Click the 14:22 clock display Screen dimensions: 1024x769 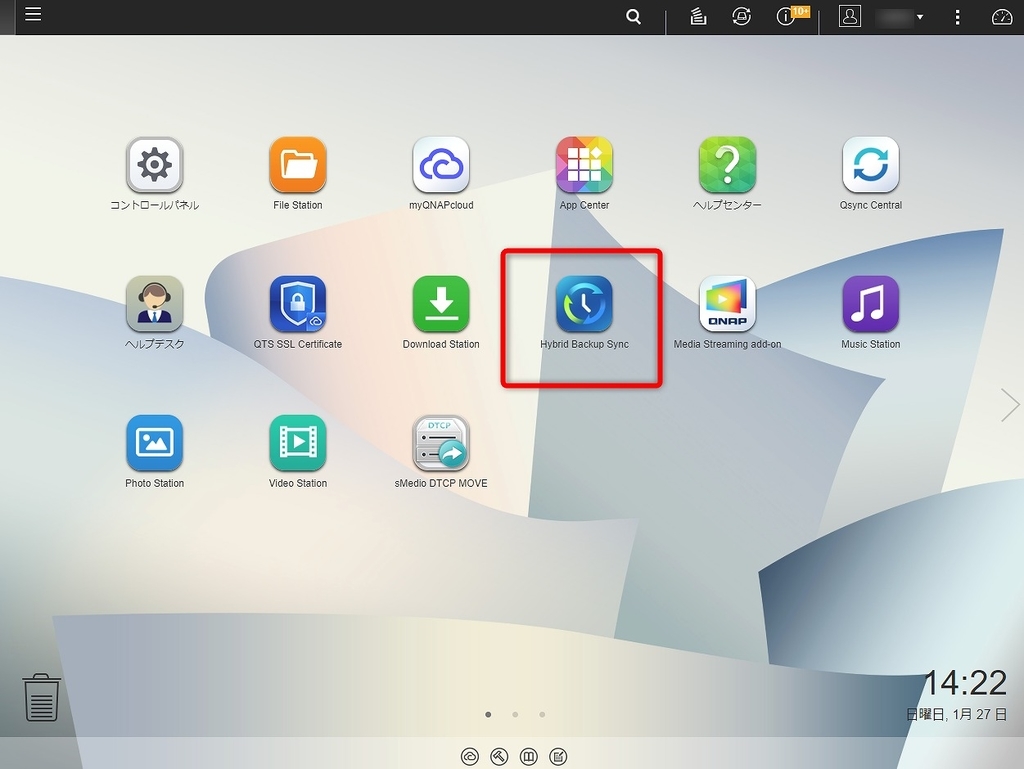pyautogui.click(x=965, y=683)
